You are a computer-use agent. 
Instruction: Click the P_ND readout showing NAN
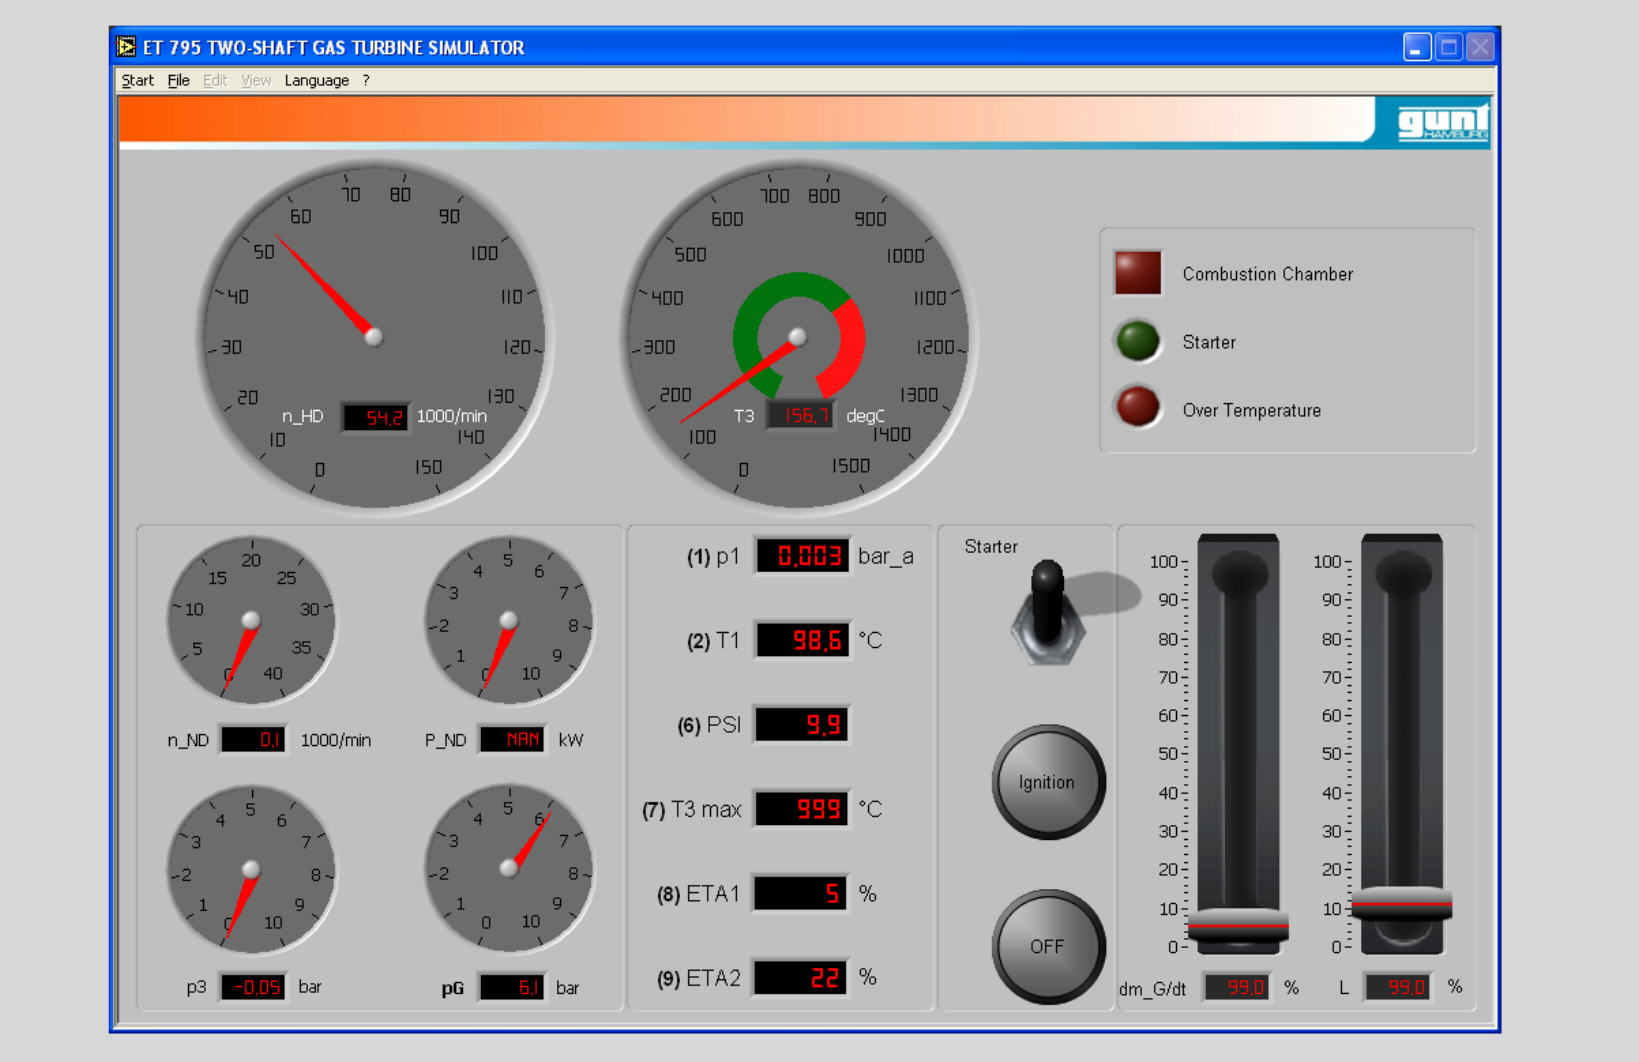(x=512, y=739)
